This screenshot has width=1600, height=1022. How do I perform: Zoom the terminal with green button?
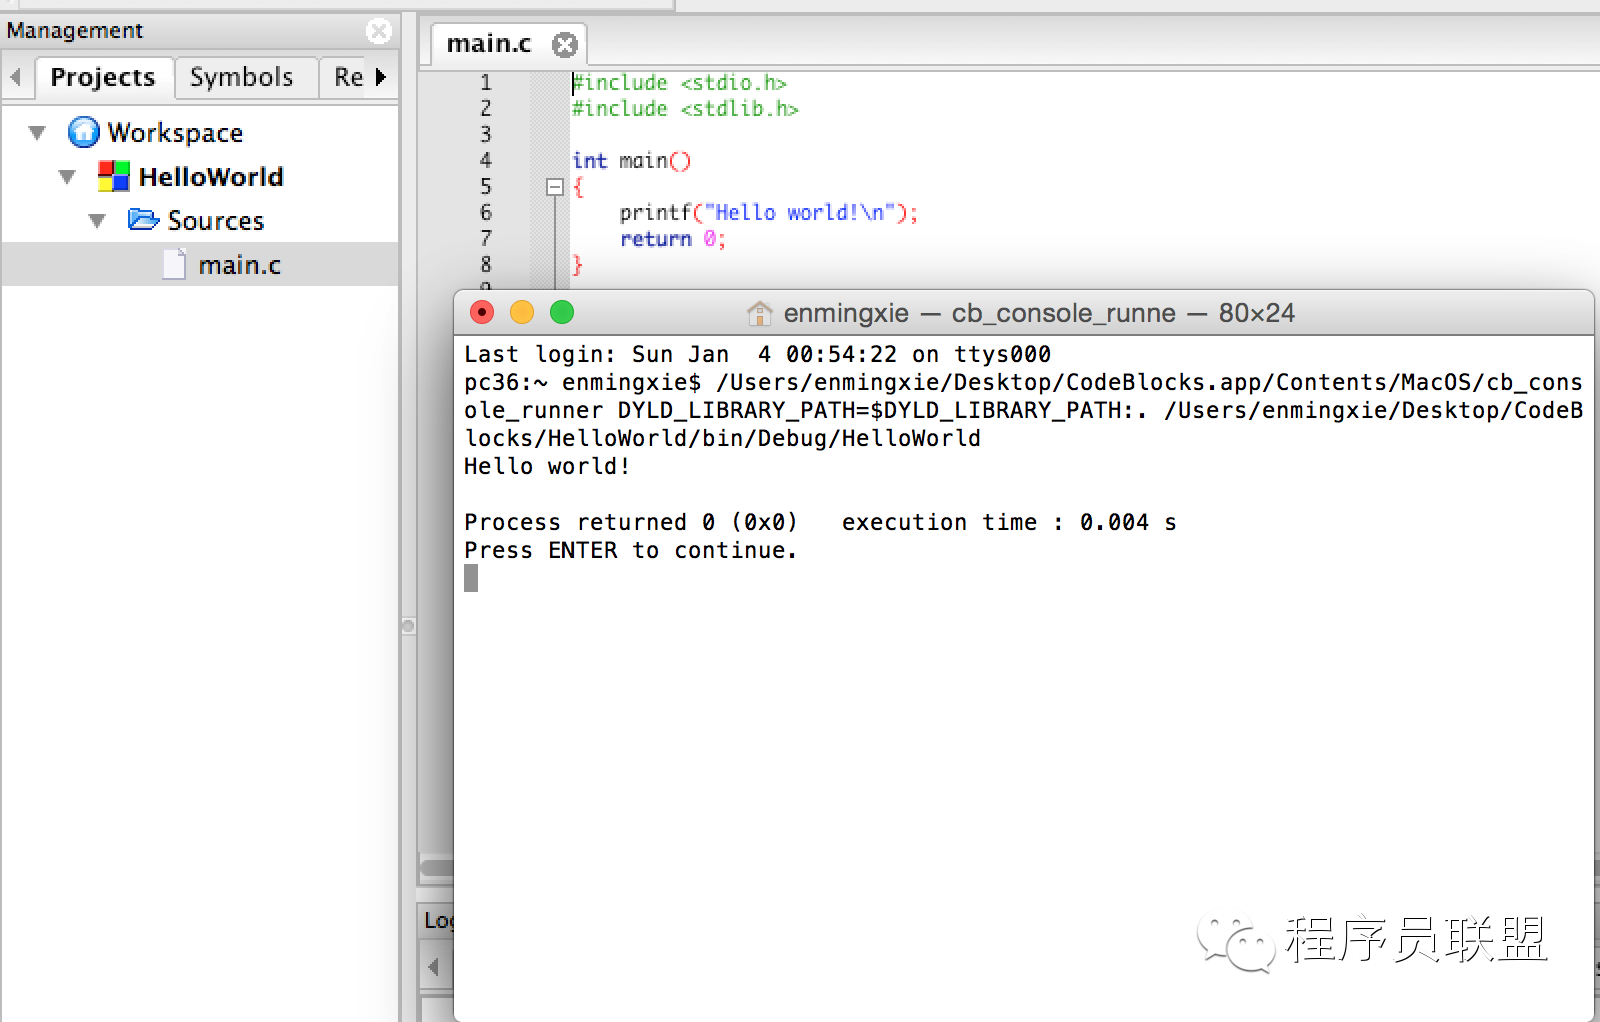click(562, 313)
